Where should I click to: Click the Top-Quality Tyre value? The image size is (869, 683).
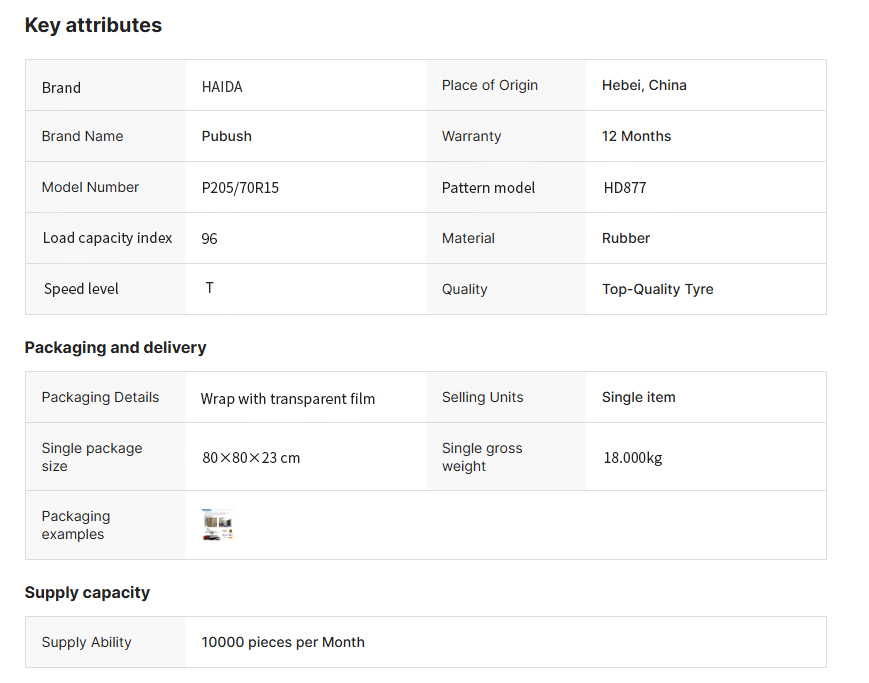[x=657, y=289]
